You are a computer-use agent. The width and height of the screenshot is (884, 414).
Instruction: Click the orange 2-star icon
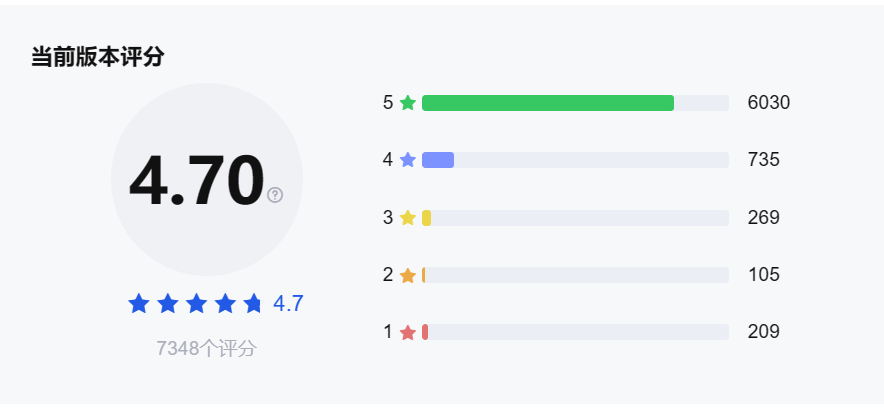point(408,275)
